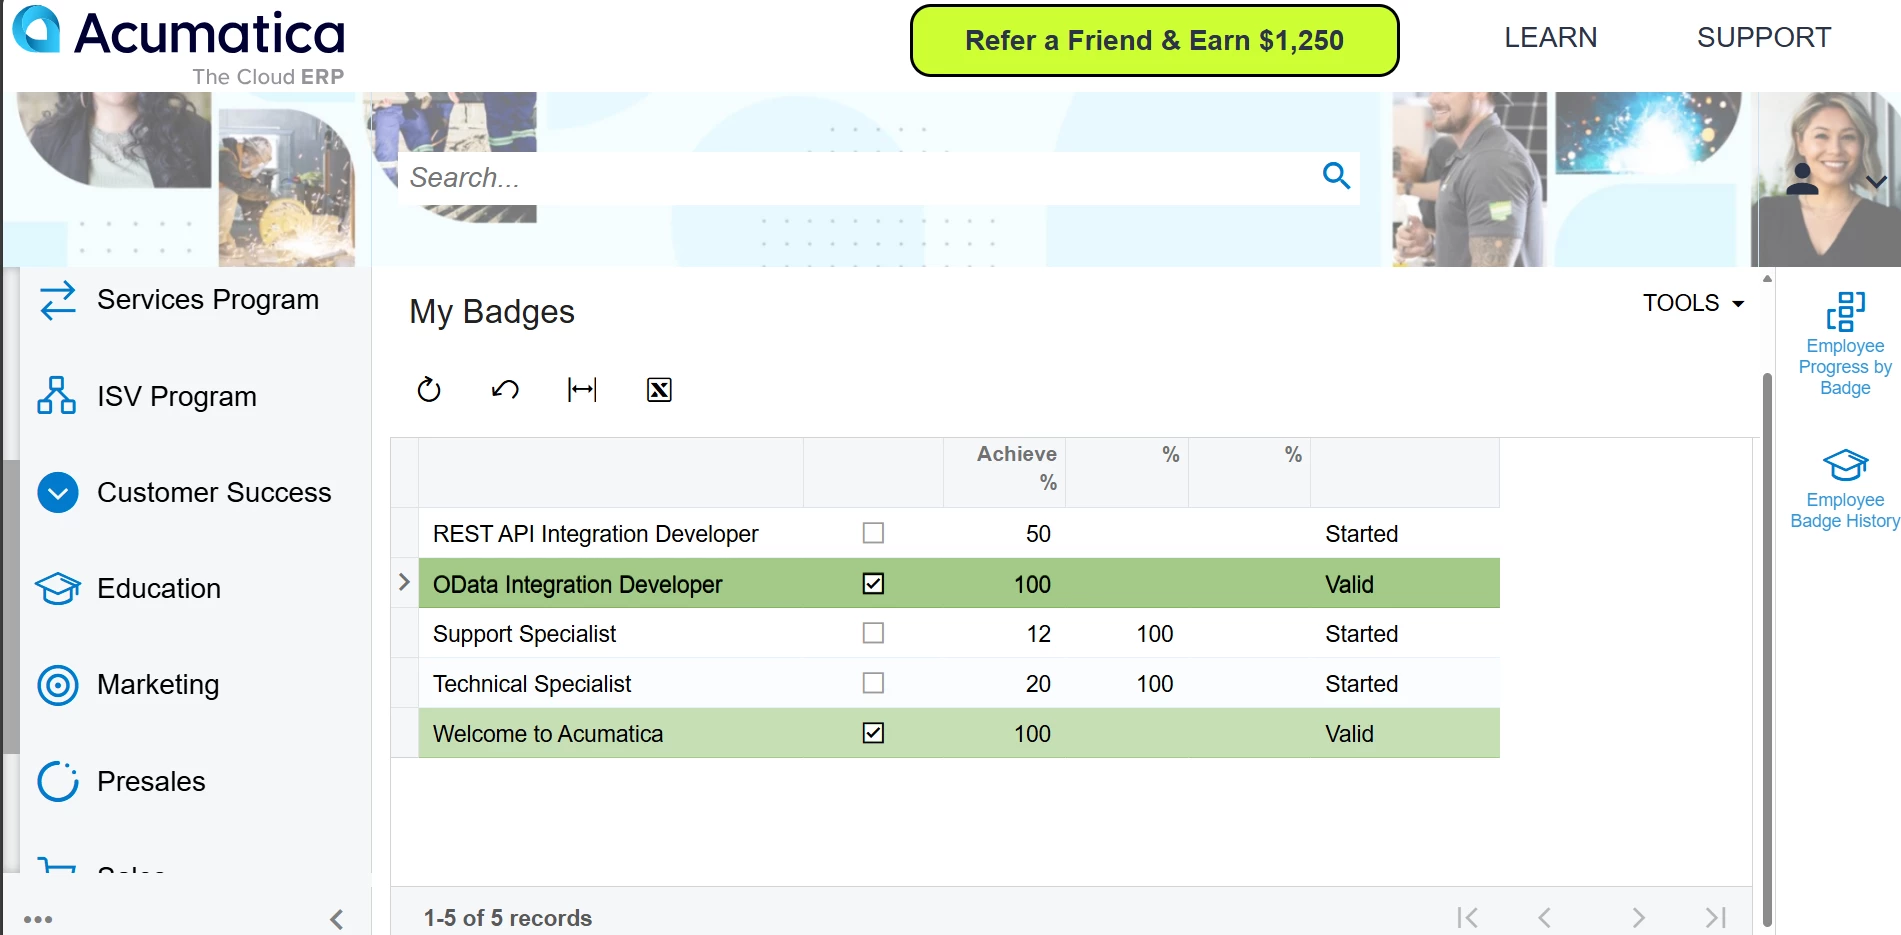Open Employee Progress by Badge icon
Viewport: 1901px width, 935px height.
tap(1845, 311)
